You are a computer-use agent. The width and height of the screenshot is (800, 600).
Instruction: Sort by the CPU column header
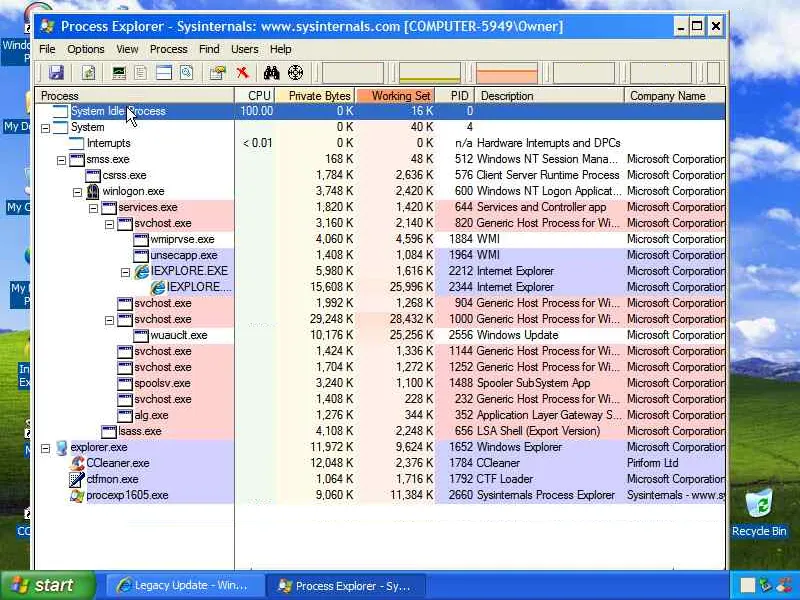(255, 96)
